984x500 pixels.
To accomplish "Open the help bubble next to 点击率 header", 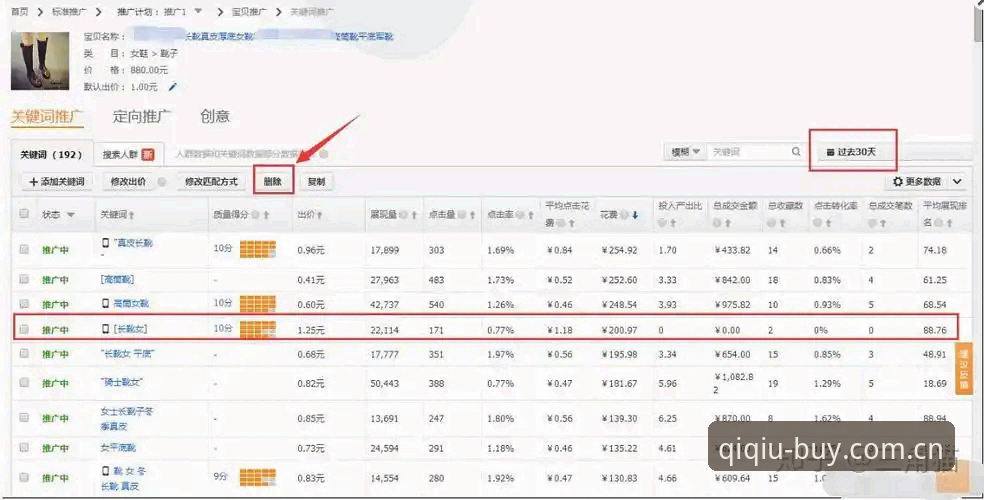I will pos(521,215).
